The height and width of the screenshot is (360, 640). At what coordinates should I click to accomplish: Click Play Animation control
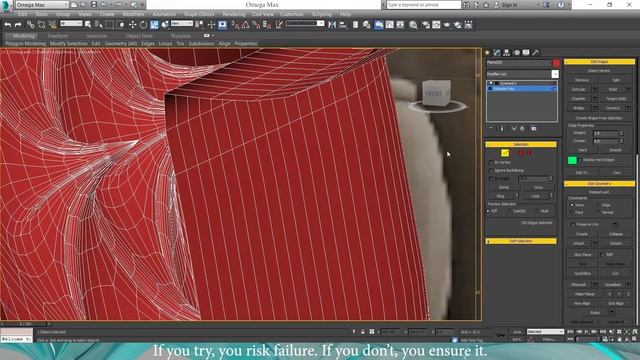pos(587,332)
